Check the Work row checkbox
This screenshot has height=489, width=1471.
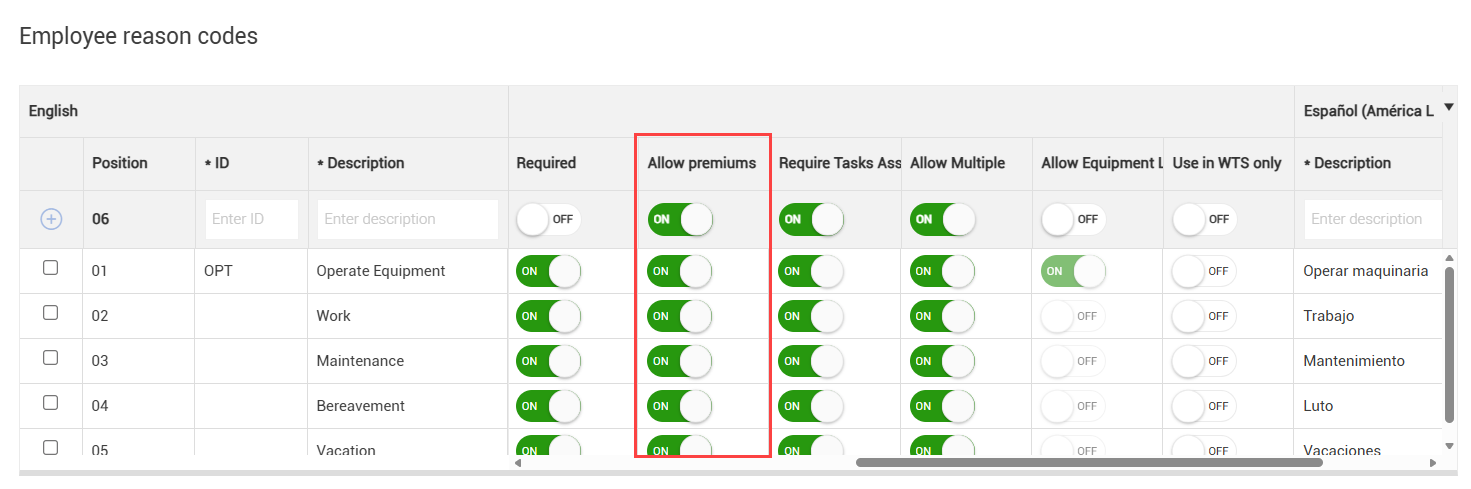(x=51, y=313)
